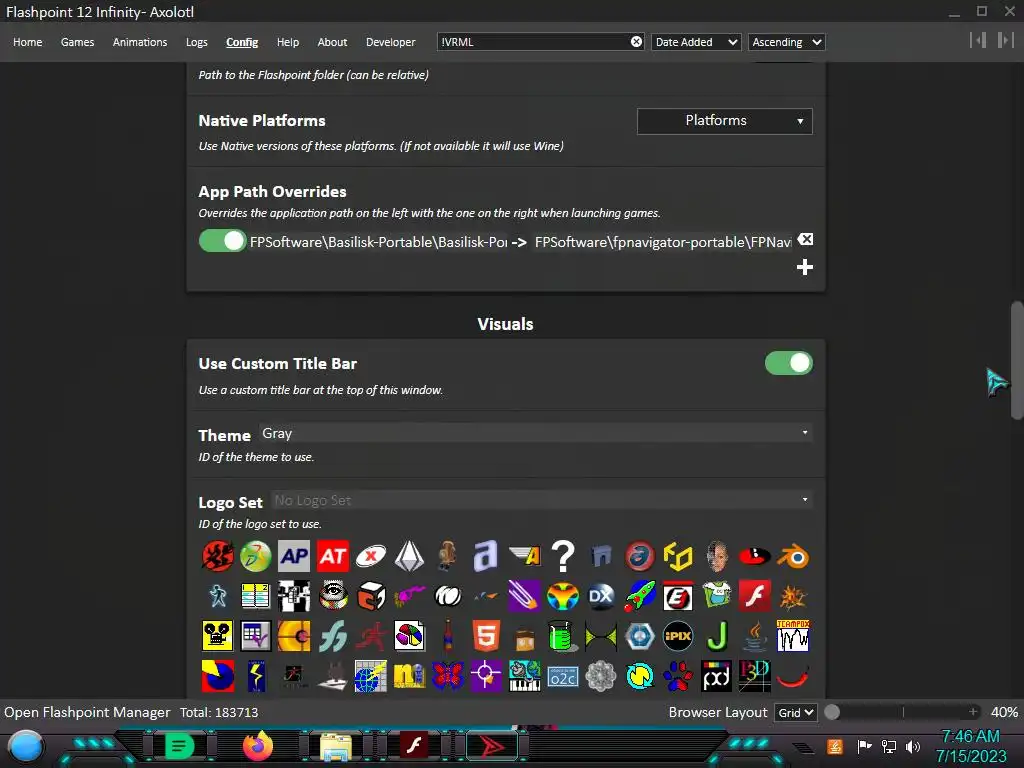Click the volume speaker tray icon

click(912, 746)
